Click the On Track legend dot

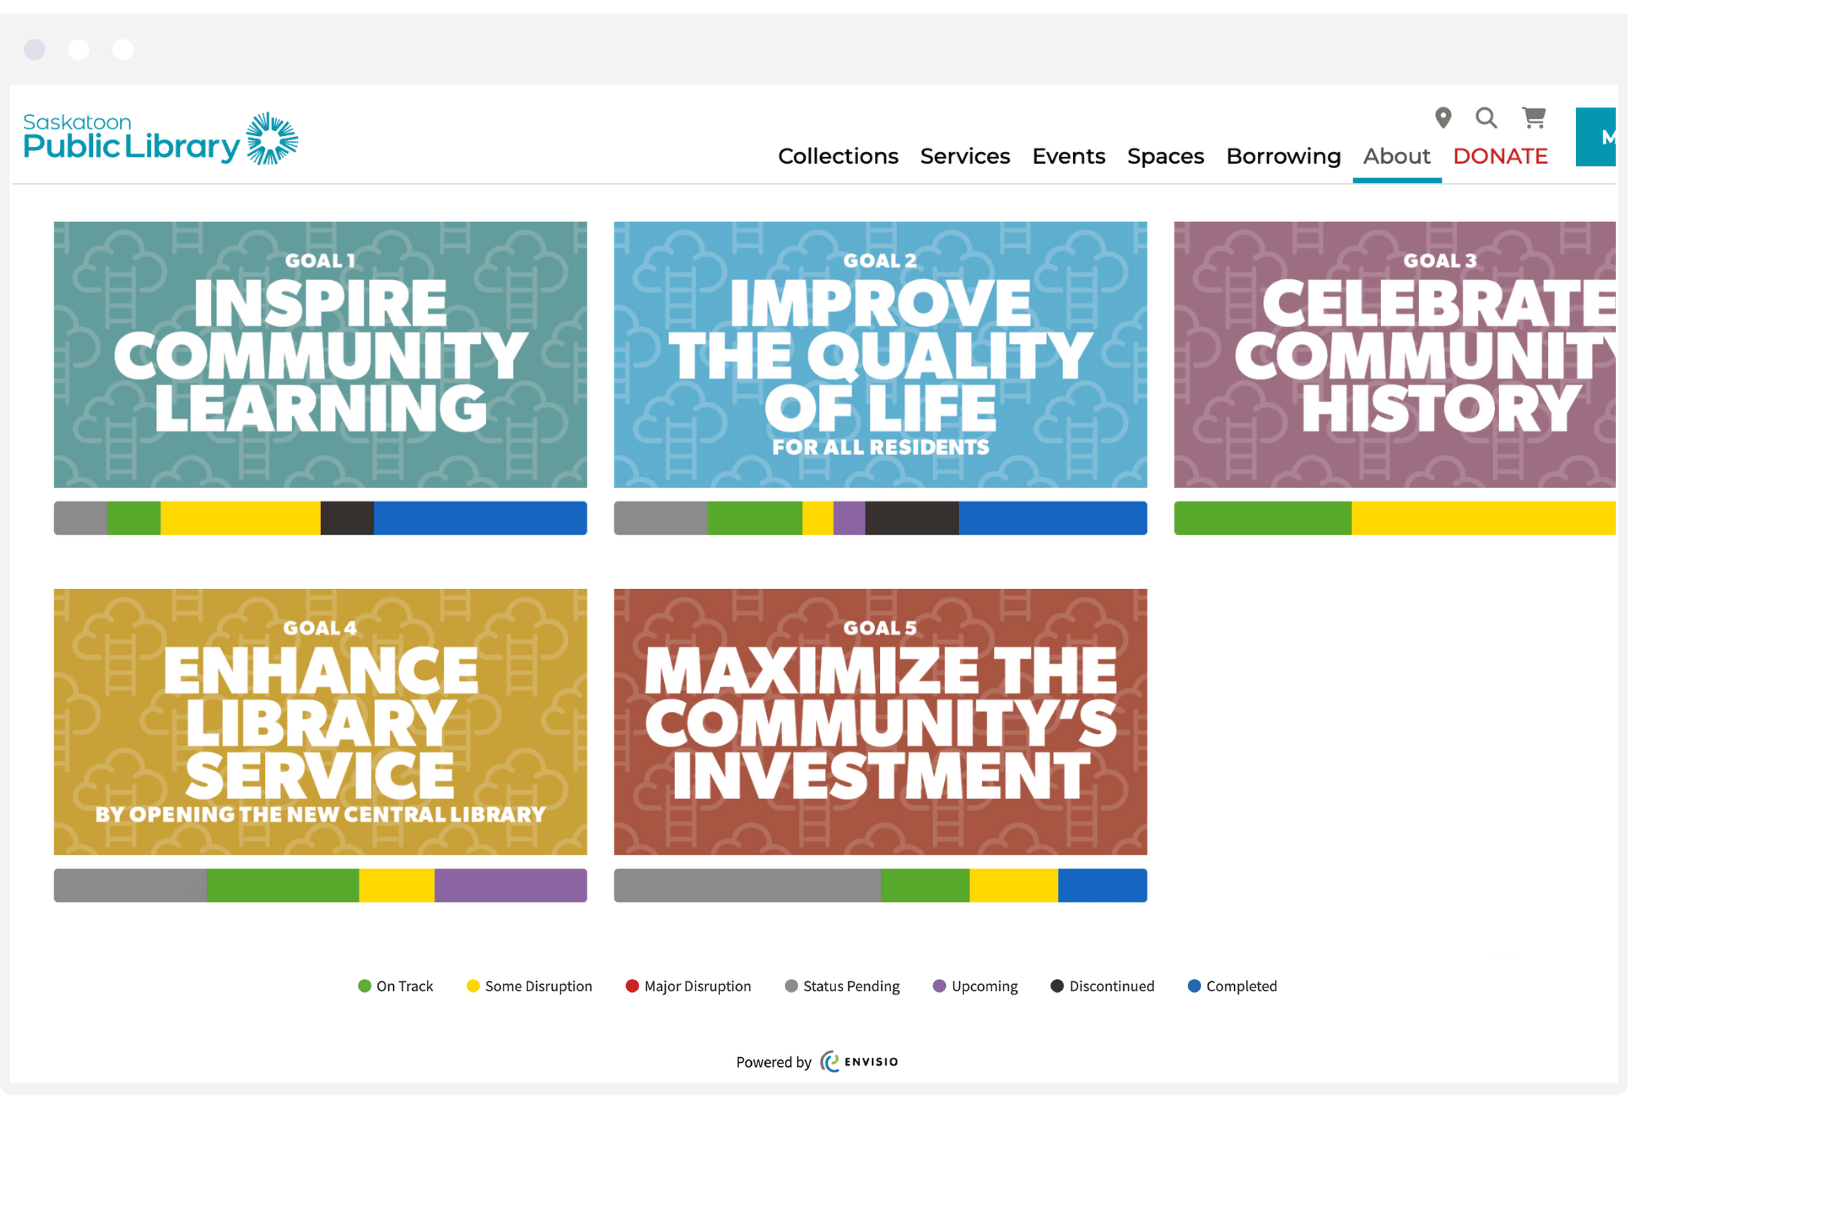[x=363, y=986]
